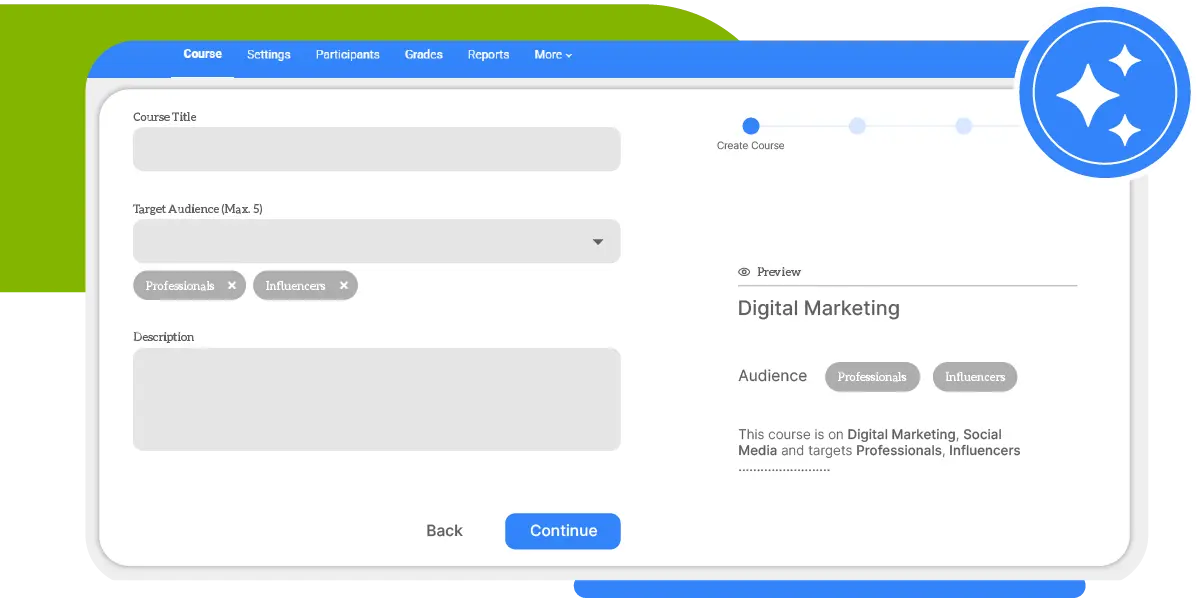
Task: Open the Settings tab
Action: click(269, 55)
